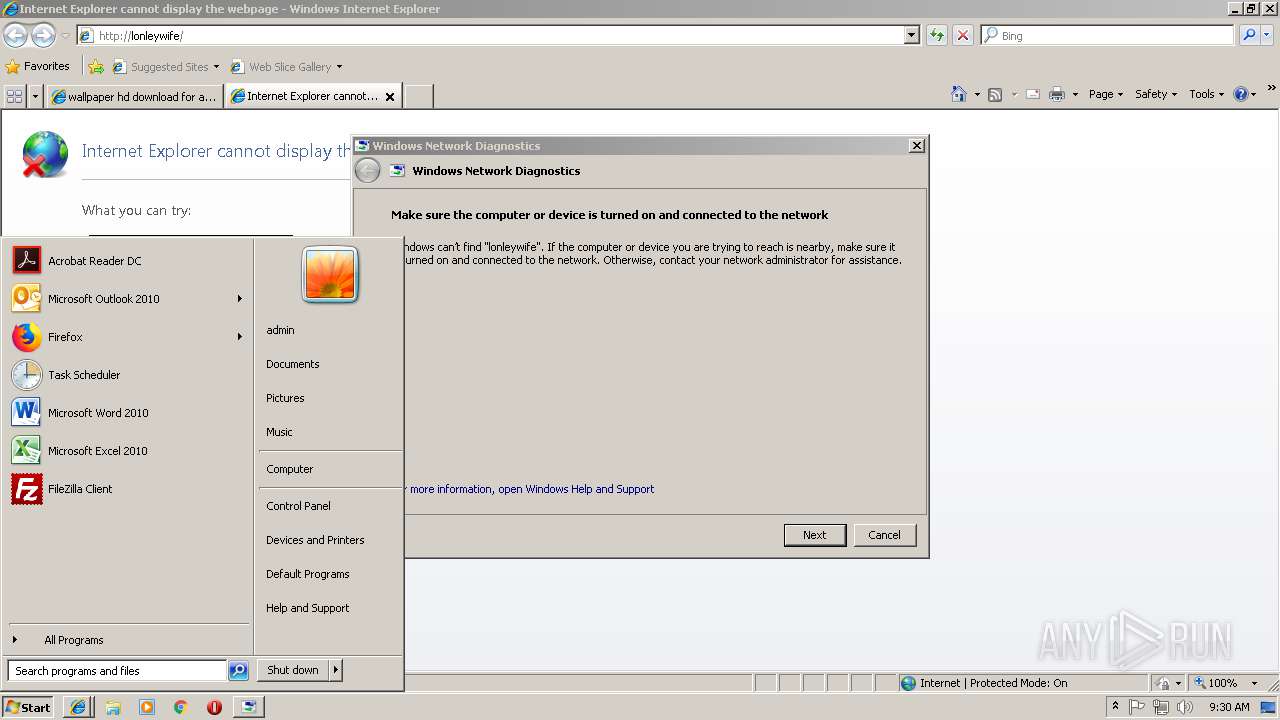The height and width of the screenshot is (720, 1280).
Task: Click the Network Diagnostics back arrow
Action: [x=368, y=171]
